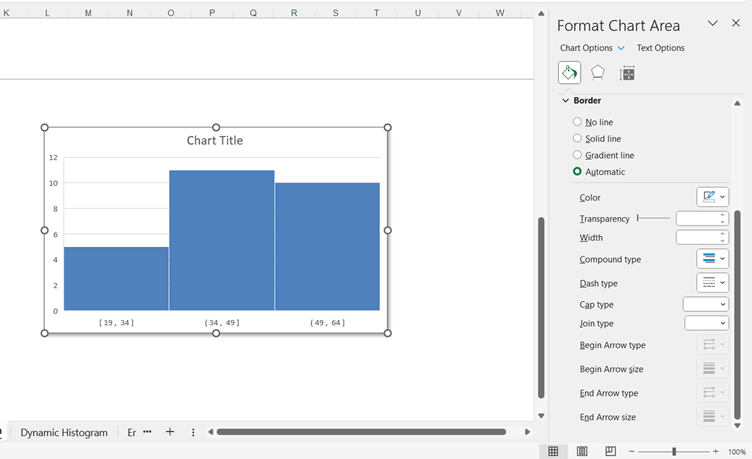Click the Chart Options dropdown button
This screenshot has height=459, width=752.
pyautogui.click(x=621, y=48)
